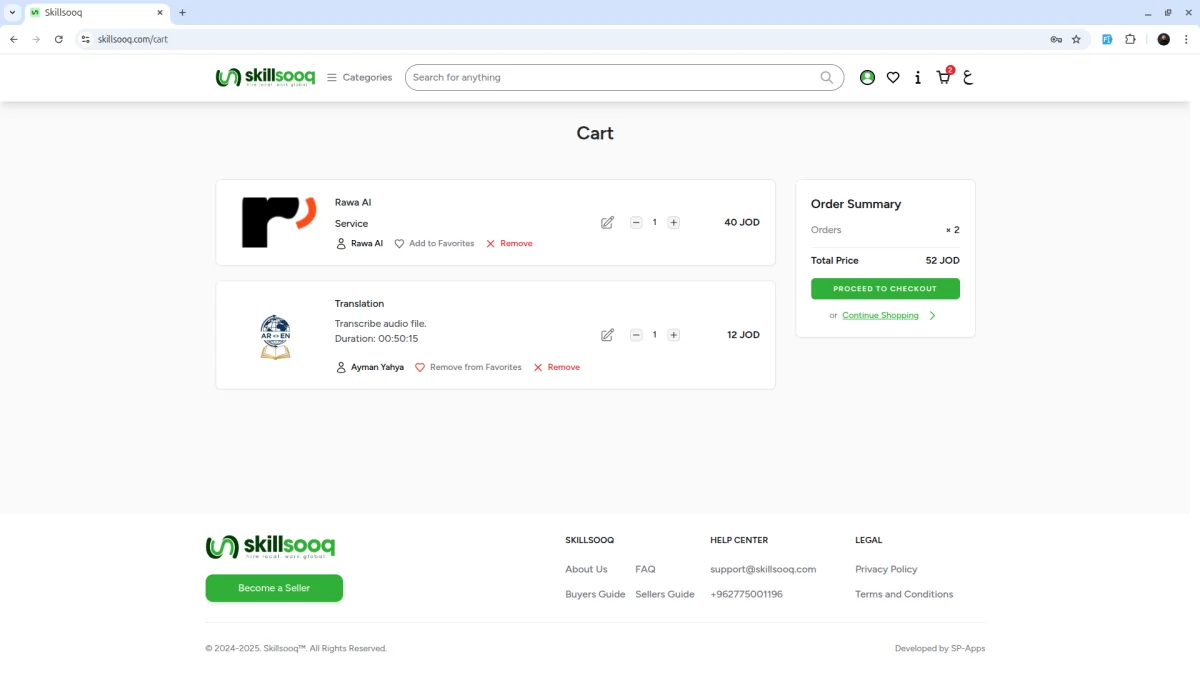
Task: Click Continue Shopping link
Action: [880, 315]
